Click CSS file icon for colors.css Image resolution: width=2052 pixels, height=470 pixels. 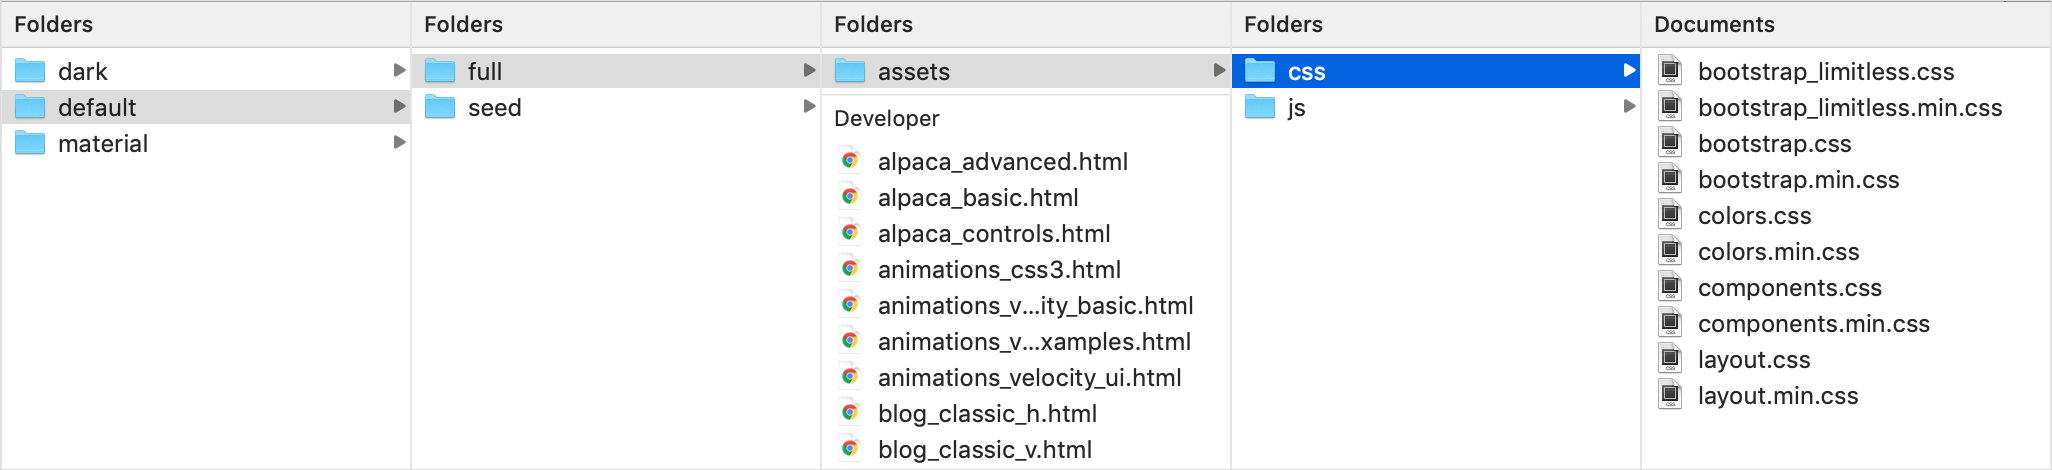1670,215
